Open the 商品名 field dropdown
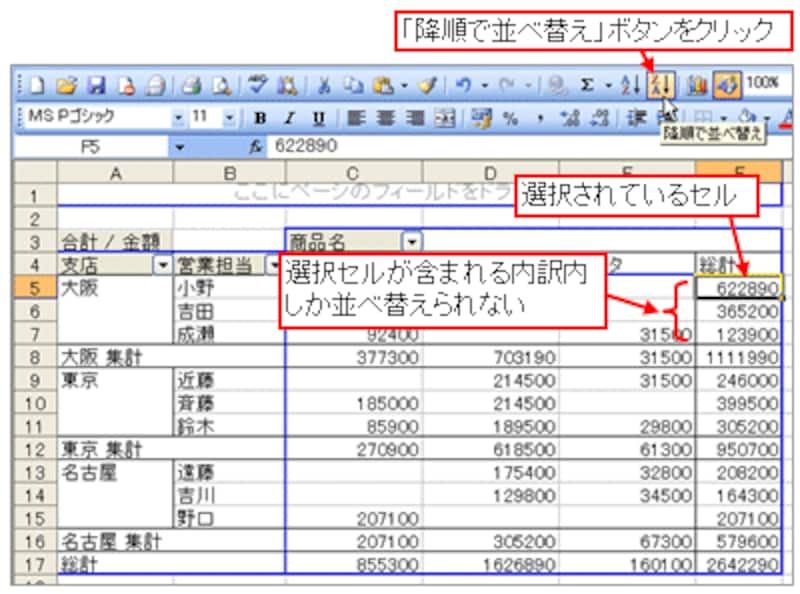Viewport: 800px width, 594px height. (411, 242)
